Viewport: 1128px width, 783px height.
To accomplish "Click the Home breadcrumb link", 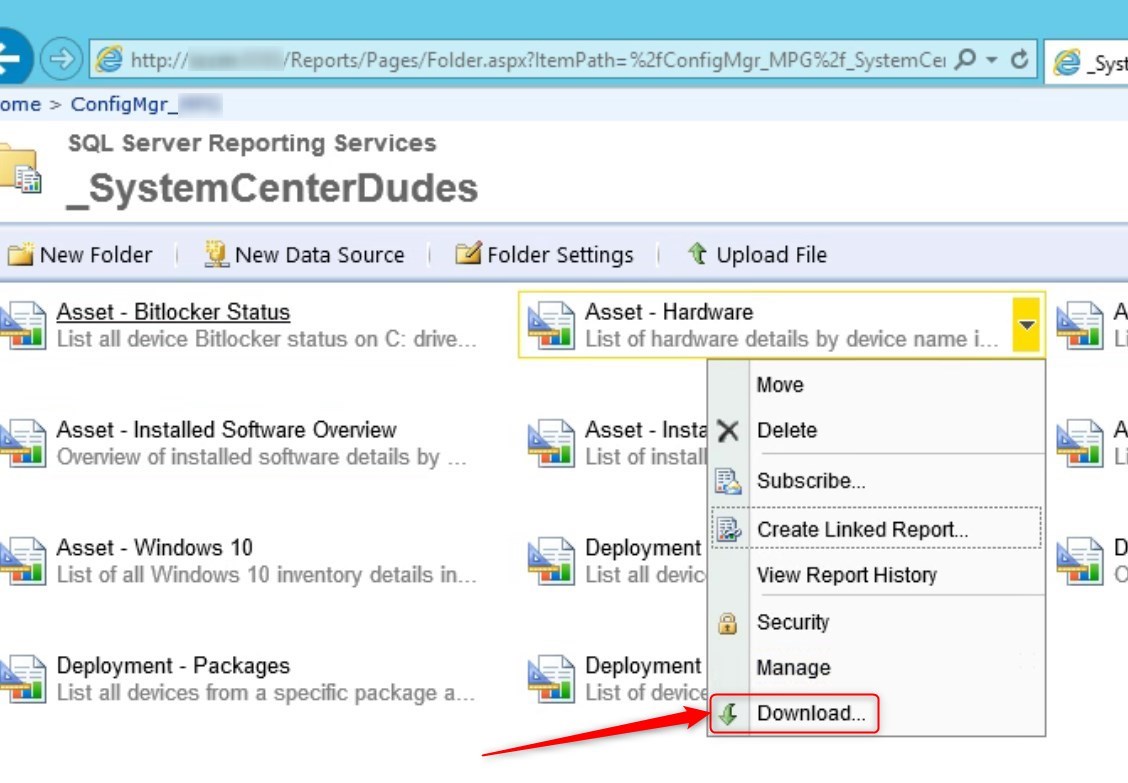I will [20, 104].
